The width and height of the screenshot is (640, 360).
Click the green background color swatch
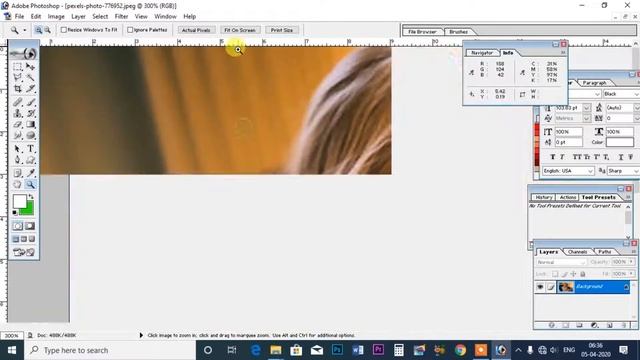[x=28, y=209]
